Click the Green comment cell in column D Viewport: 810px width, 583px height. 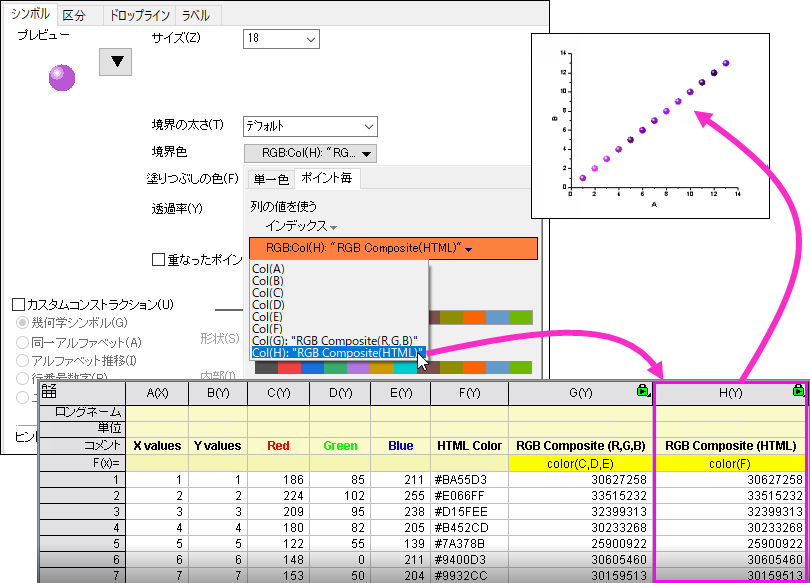340,446
